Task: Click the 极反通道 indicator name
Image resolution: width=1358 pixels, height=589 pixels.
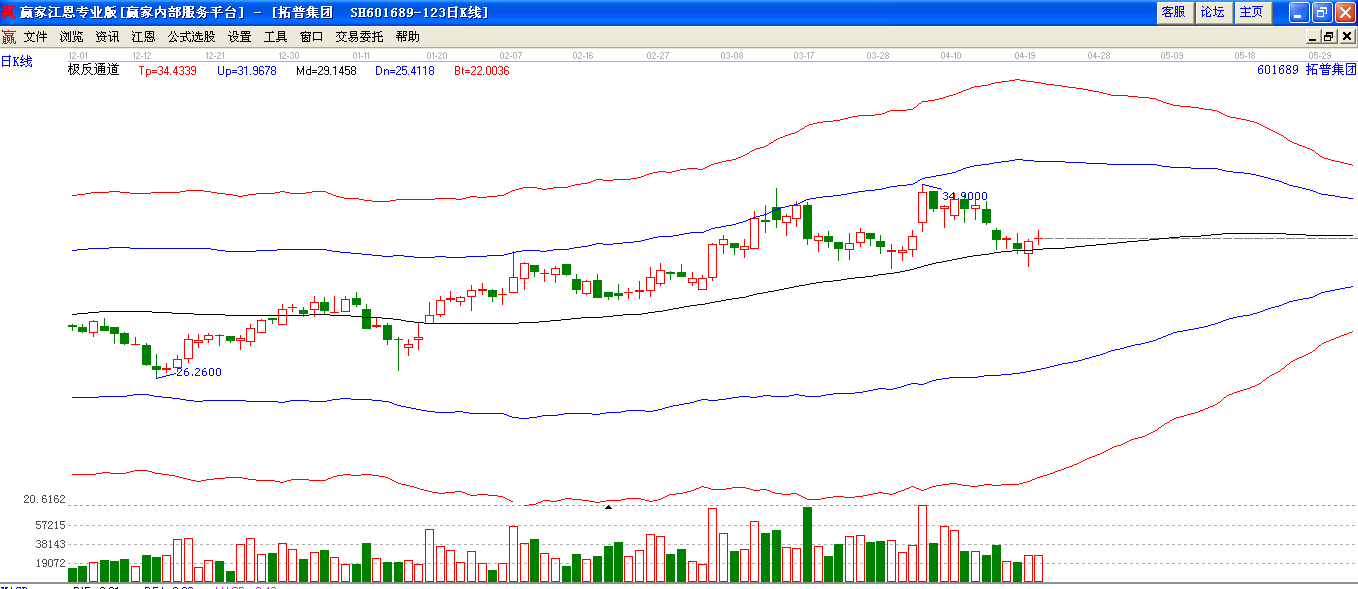Action: pos(93,70)
